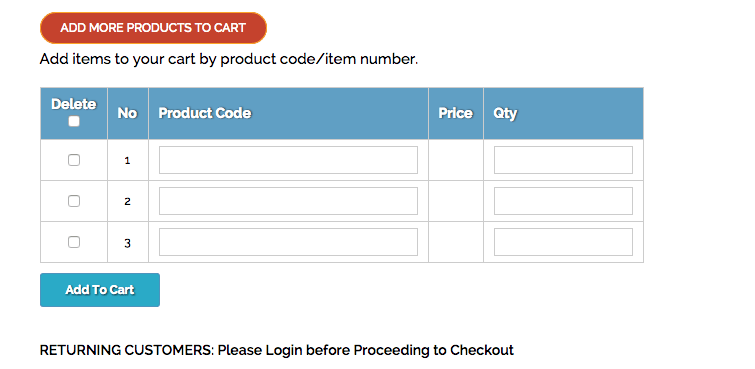Toggle the select-all checkbox under Delete header
Viewport: 755px width, 369px height.
click(x=74, y=121)
